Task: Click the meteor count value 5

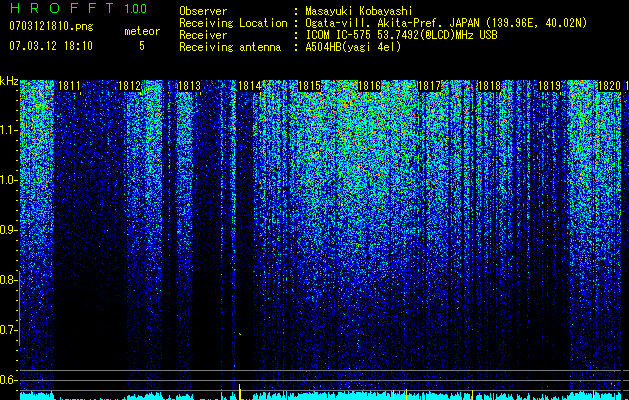Action: click(x=142, y=46)
